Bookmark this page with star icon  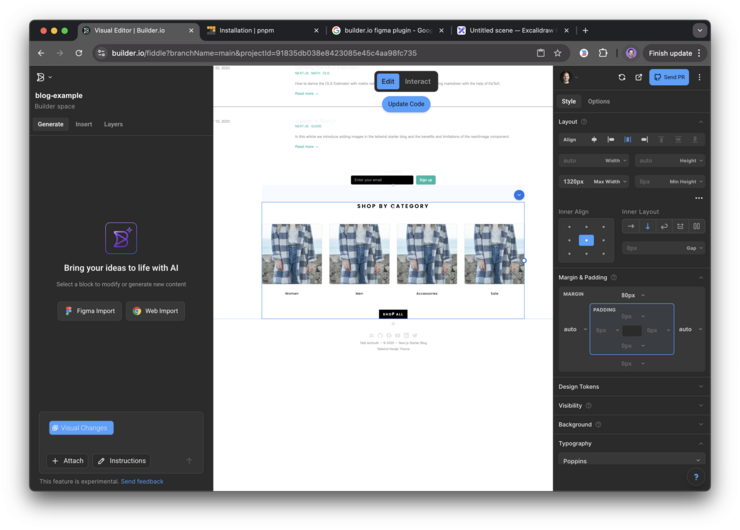click(557, 53)
